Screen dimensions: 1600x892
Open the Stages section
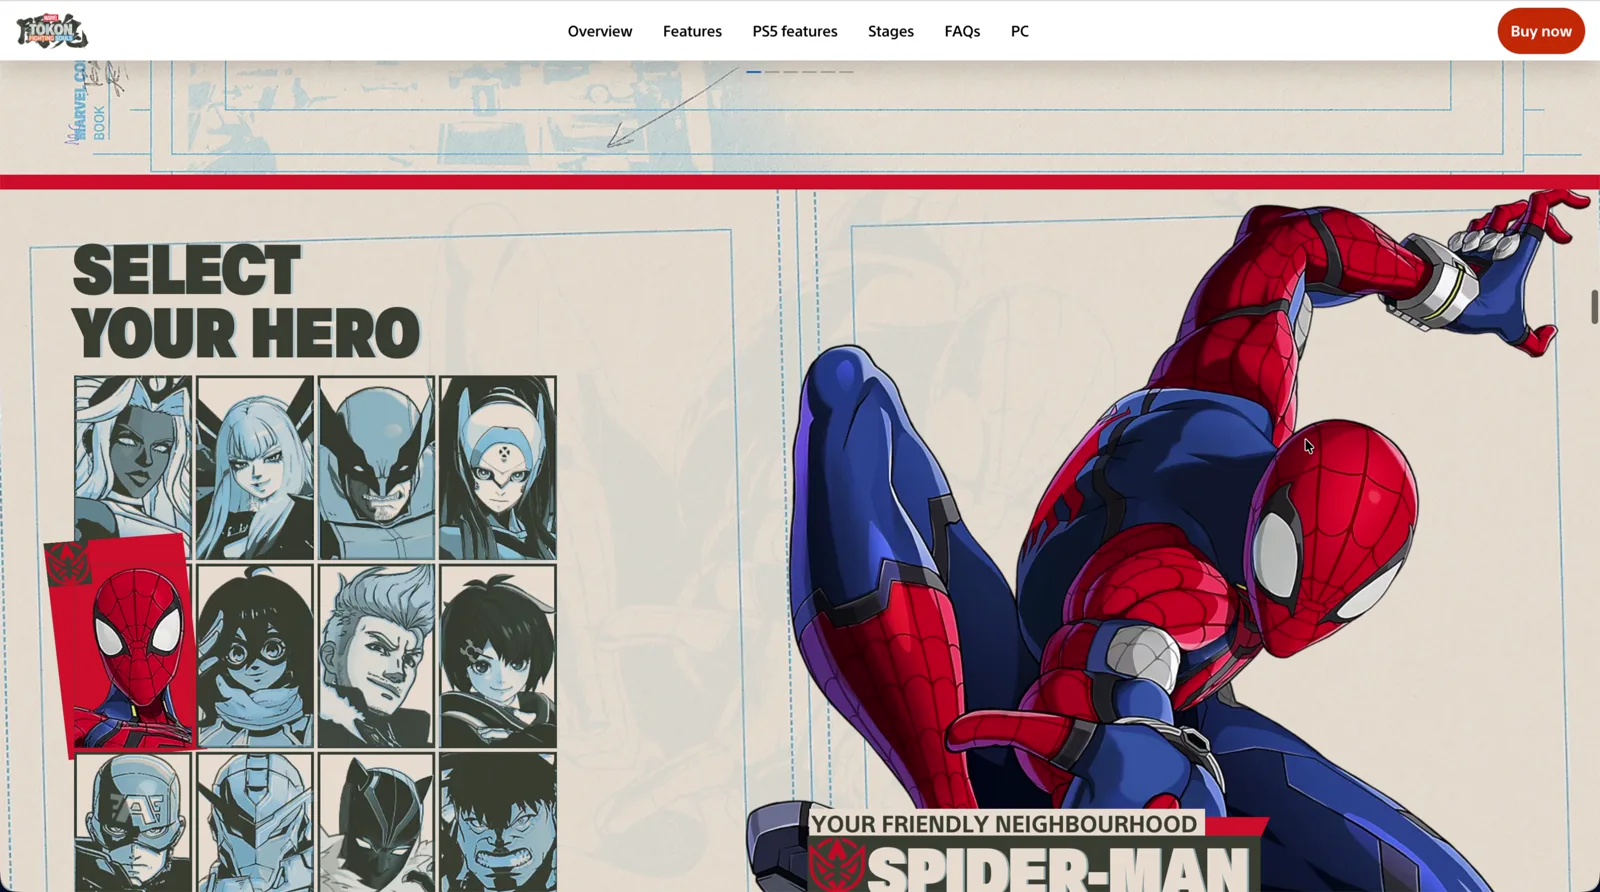pyautogui.click(x=891, y=31)
